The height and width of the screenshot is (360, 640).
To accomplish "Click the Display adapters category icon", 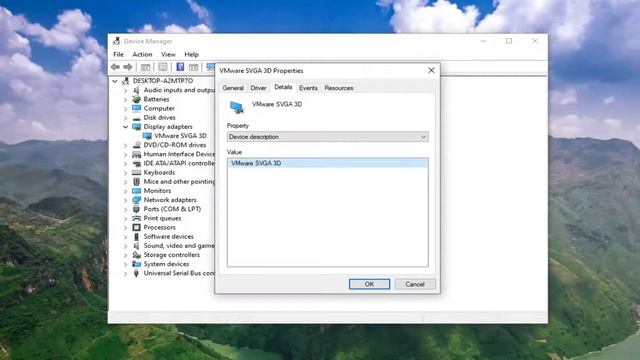I will point(136,127).
